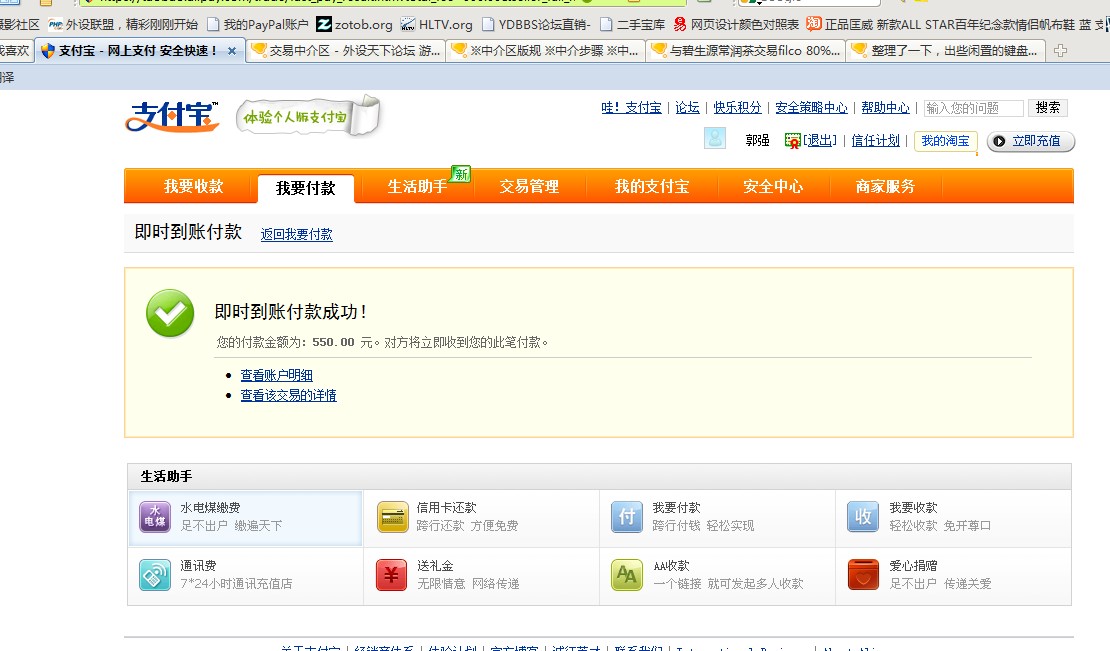Click the 通讯费 phone recharge icon
The image size is (1110, 651).
pos(155,575)
